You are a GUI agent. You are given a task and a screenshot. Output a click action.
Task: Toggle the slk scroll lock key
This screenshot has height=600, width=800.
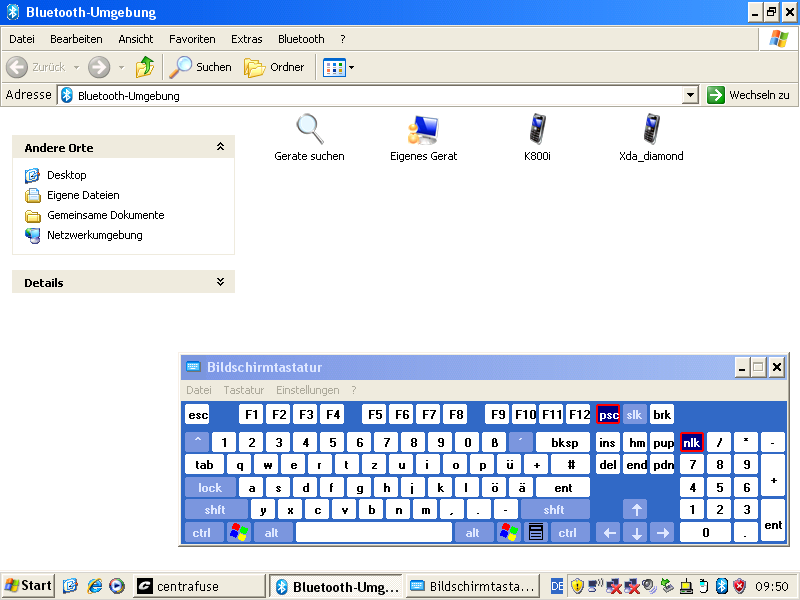(x=634, y=415)
